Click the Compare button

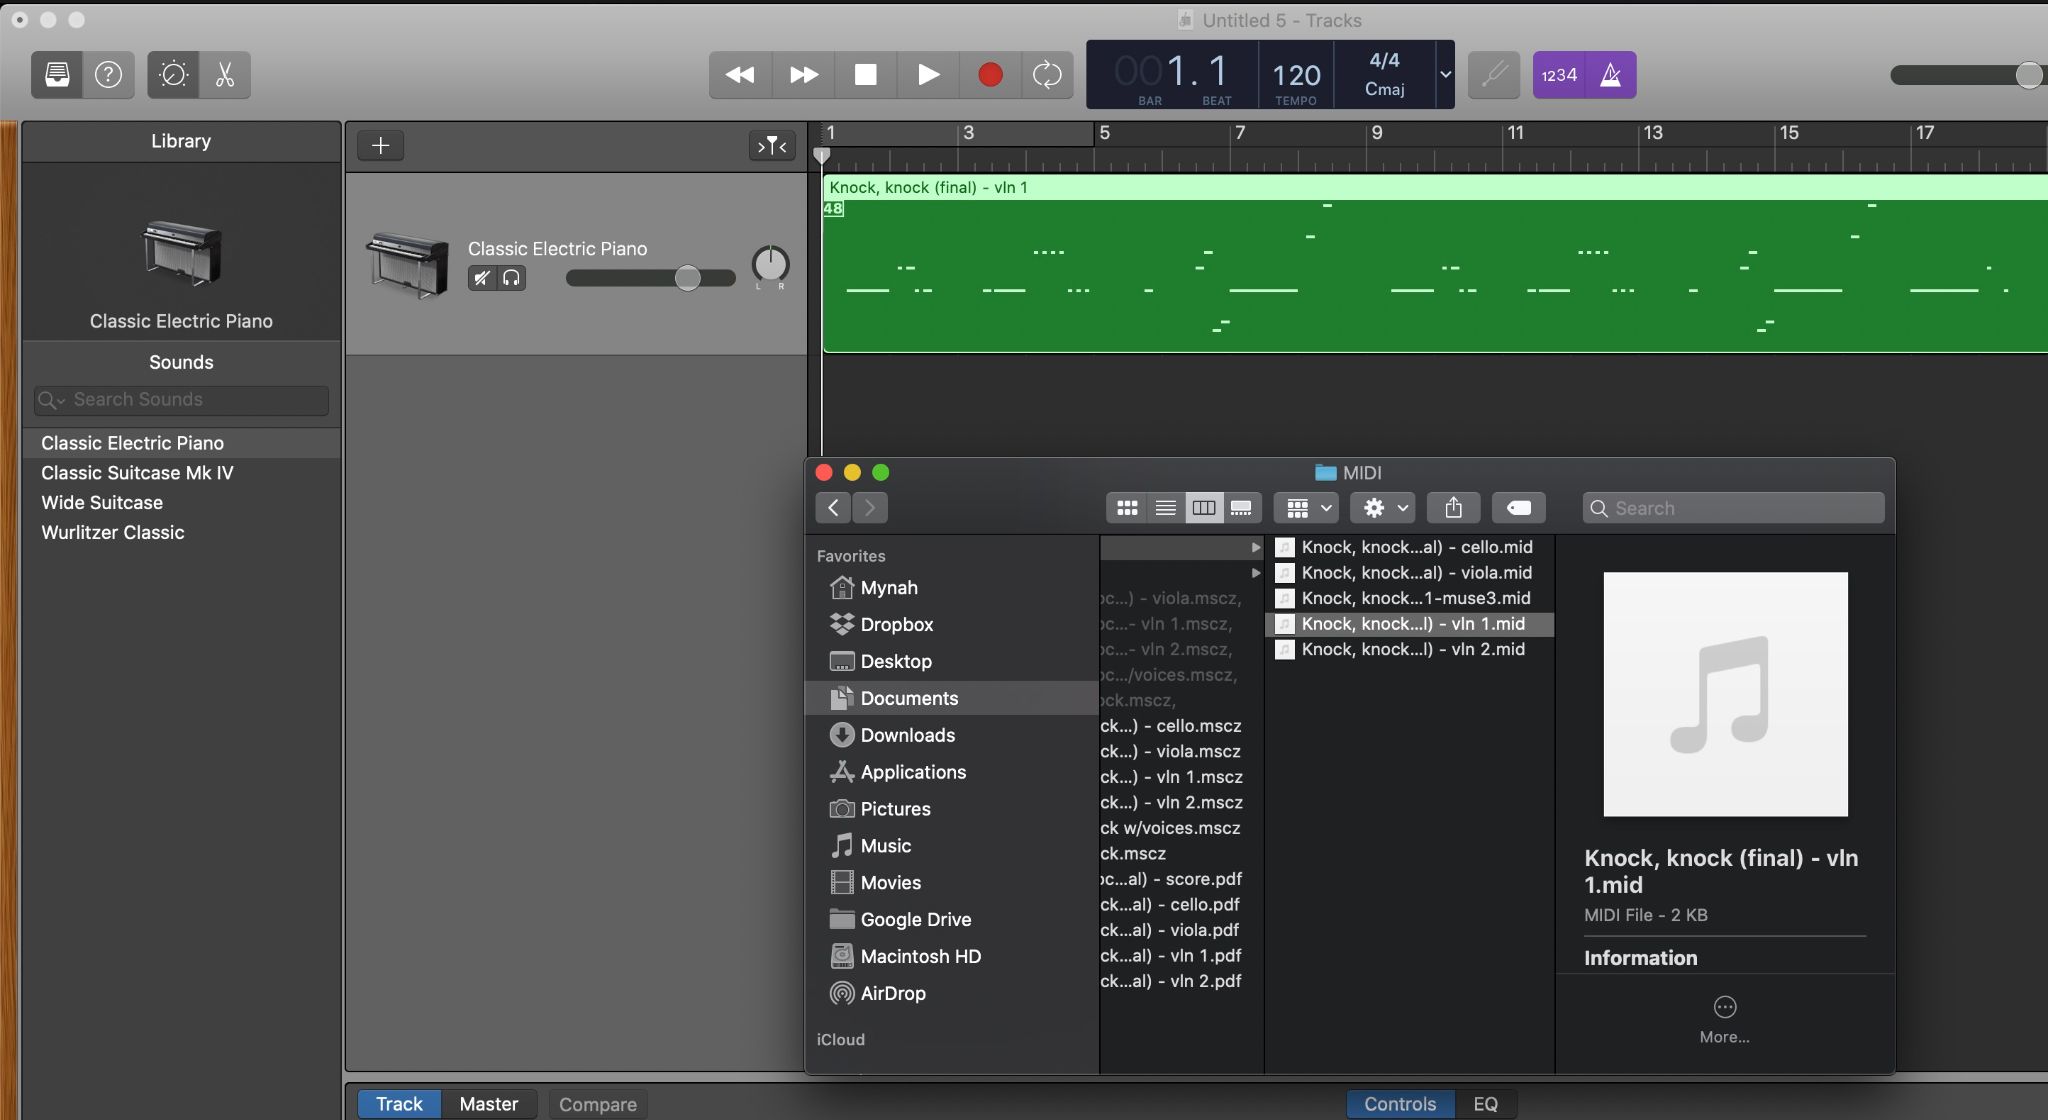click(x=597, y=1104)
